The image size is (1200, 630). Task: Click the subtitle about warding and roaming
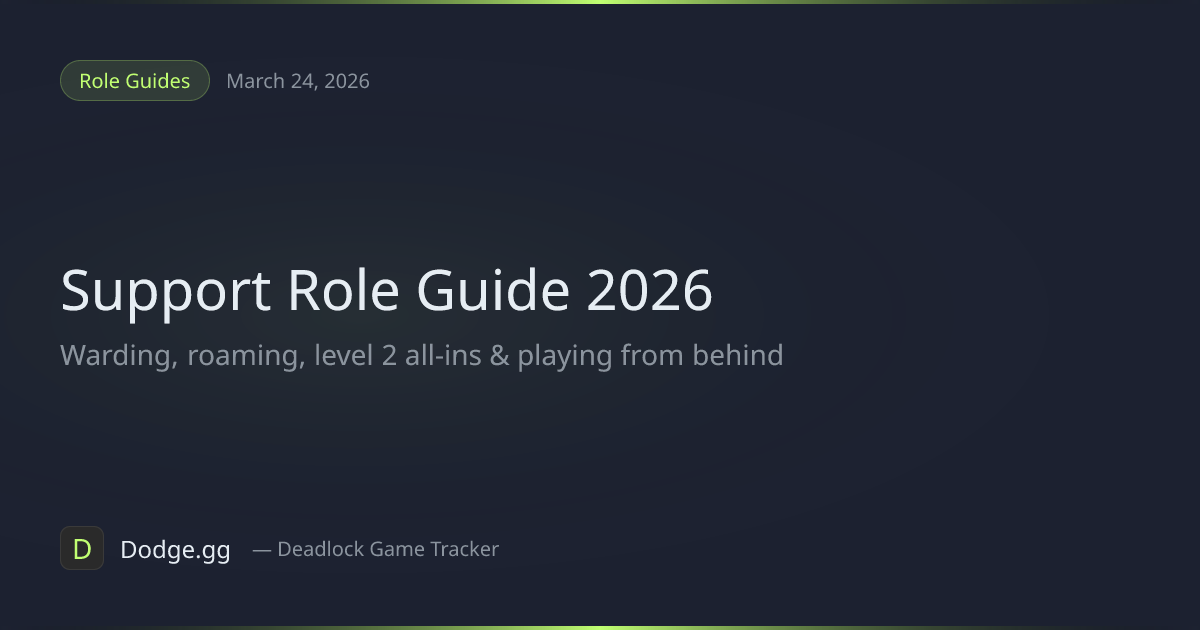(x=421, y=356)
